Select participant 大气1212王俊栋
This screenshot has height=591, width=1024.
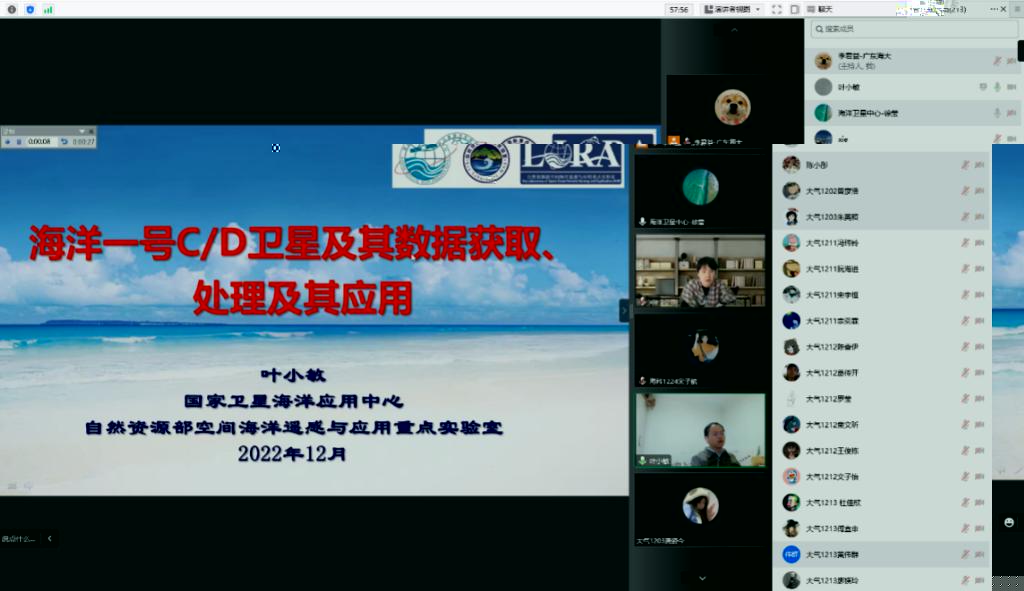(882, 451)
